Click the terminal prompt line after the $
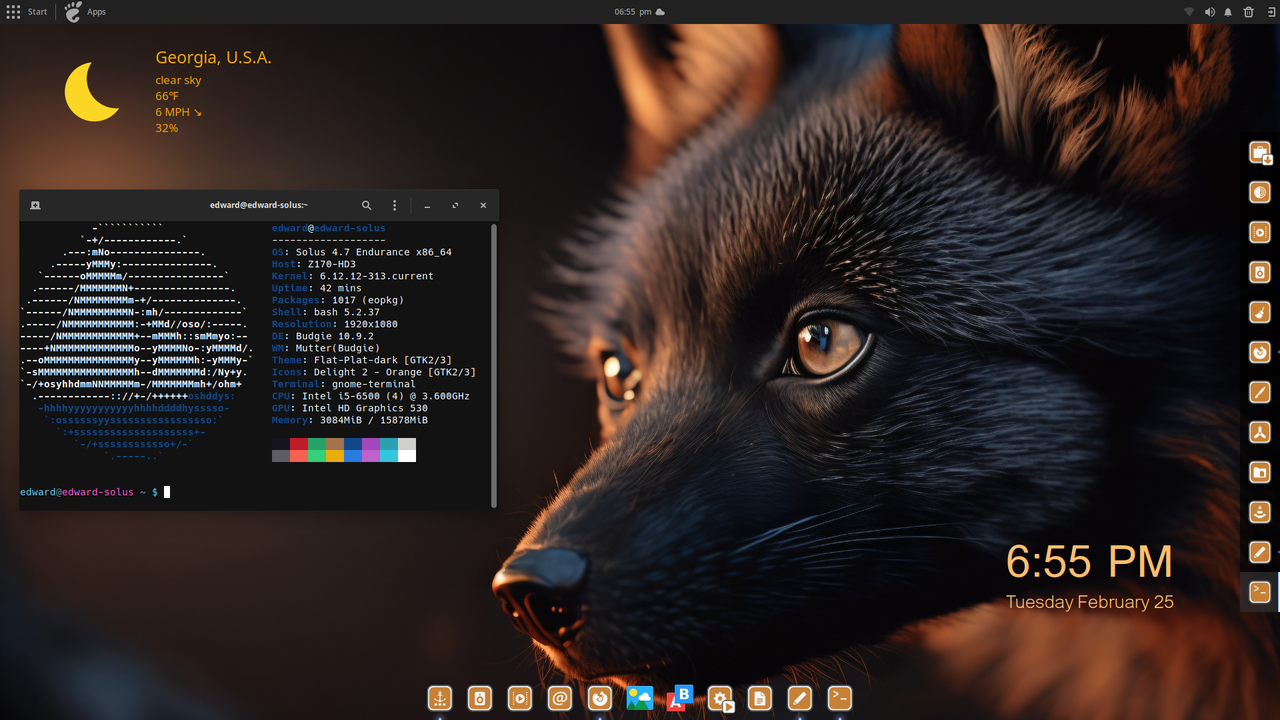Image resolution: width=1280 pixels, height=720 pixels. point(168,492)
